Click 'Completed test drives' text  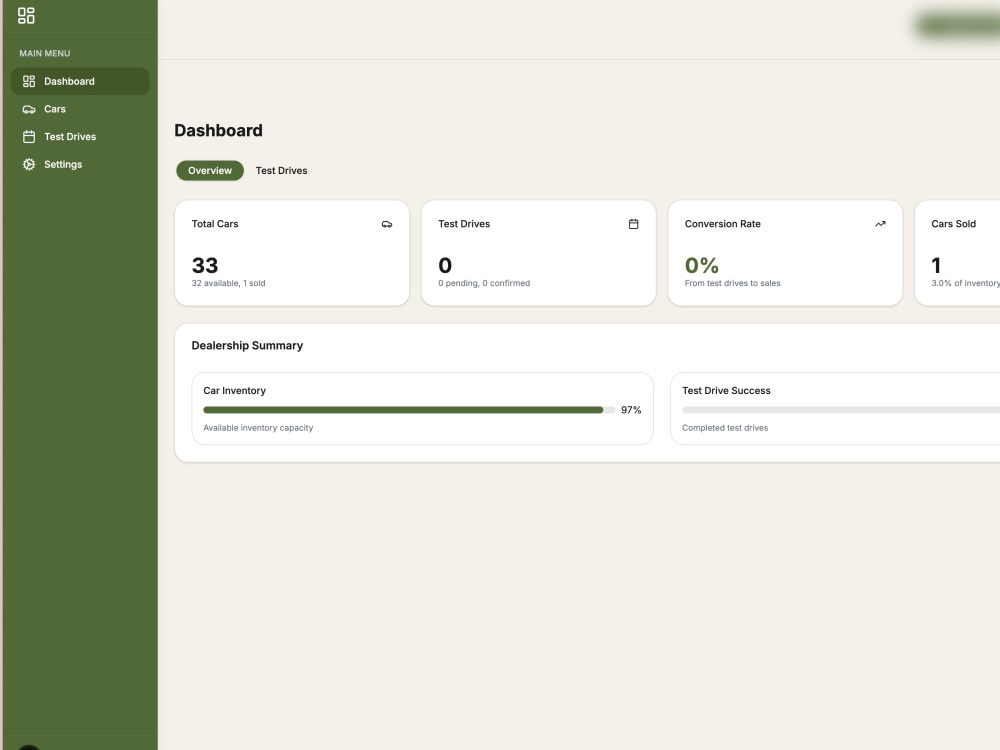click(725, 428)
